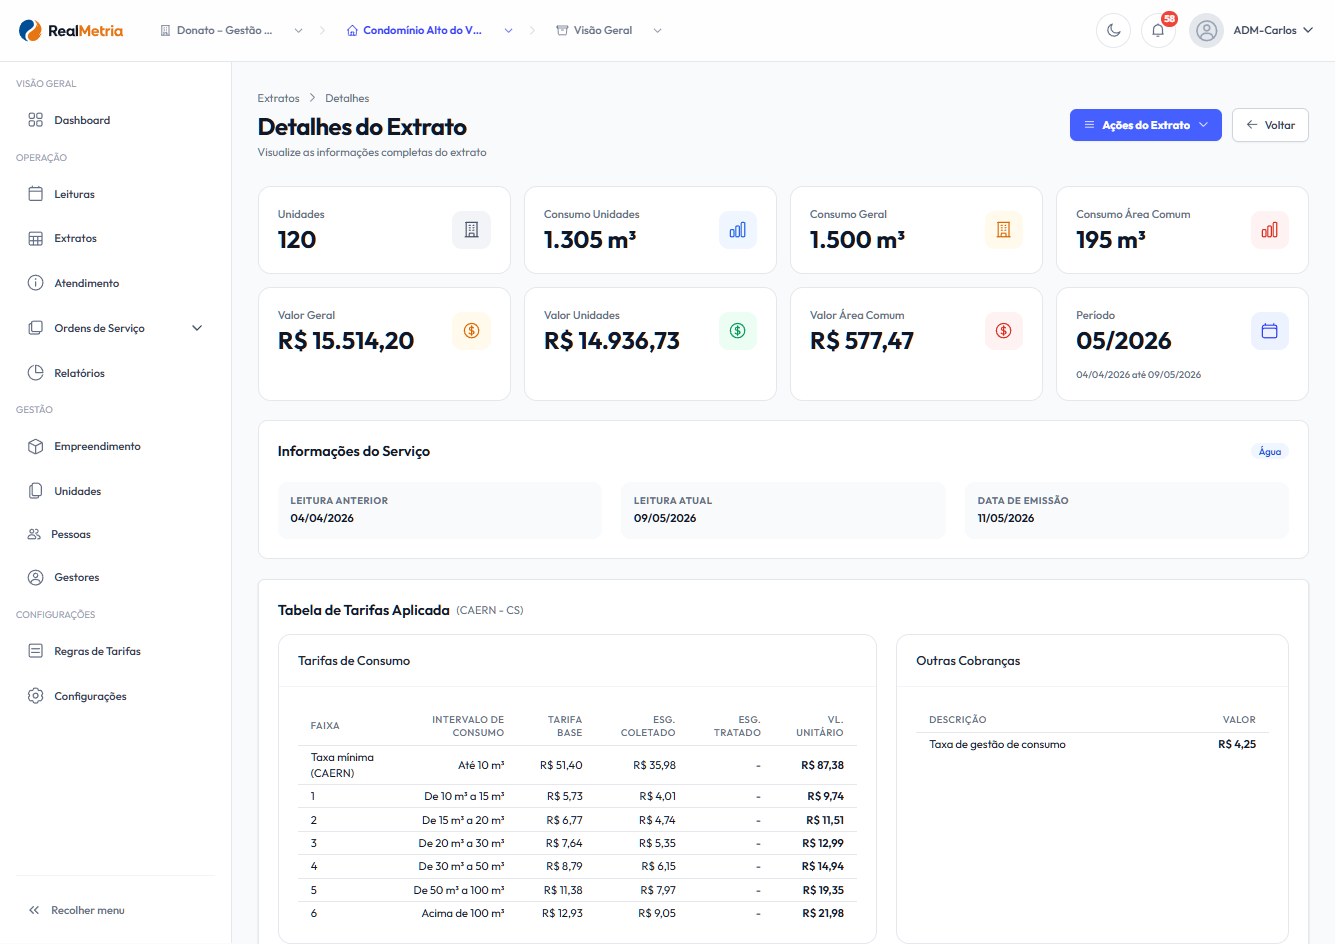Select Leitura Anterior date 04/04/2026
The height and width of the screenshot is (944, 1335).
pyautogui.click(x=322, y=518)
